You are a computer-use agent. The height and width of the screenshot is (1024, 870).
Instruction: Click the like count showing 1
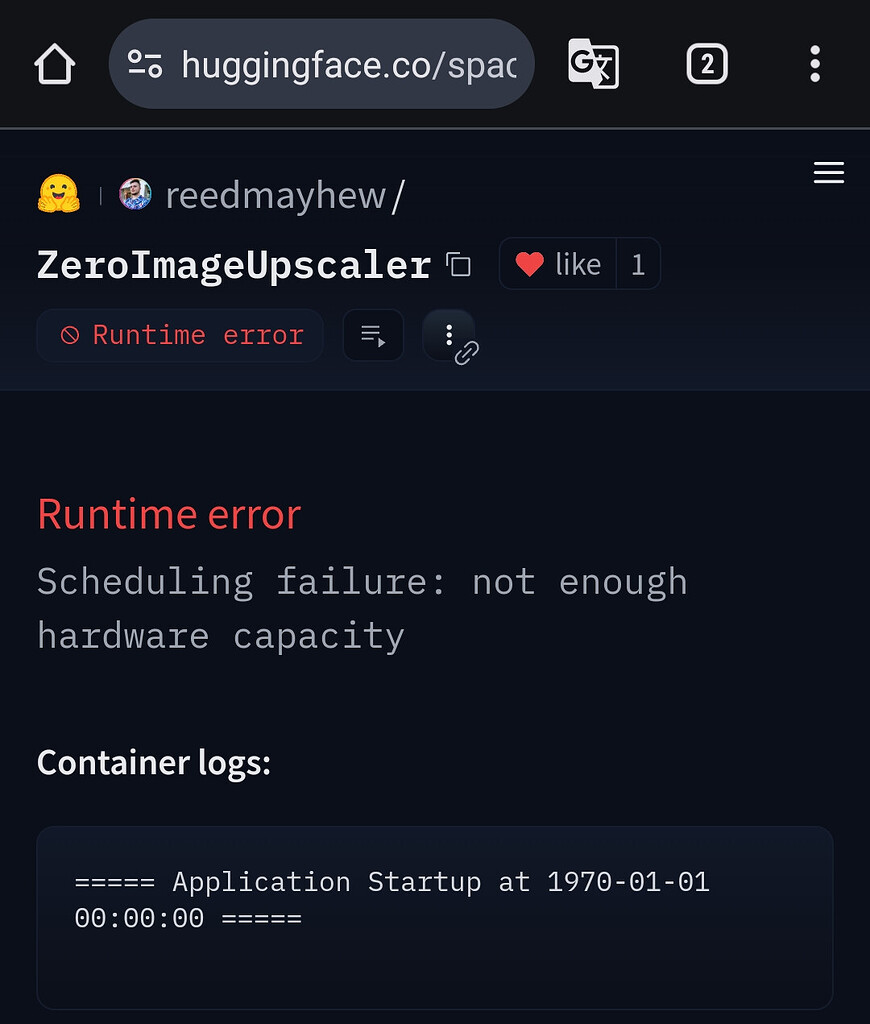click(638, 263)
